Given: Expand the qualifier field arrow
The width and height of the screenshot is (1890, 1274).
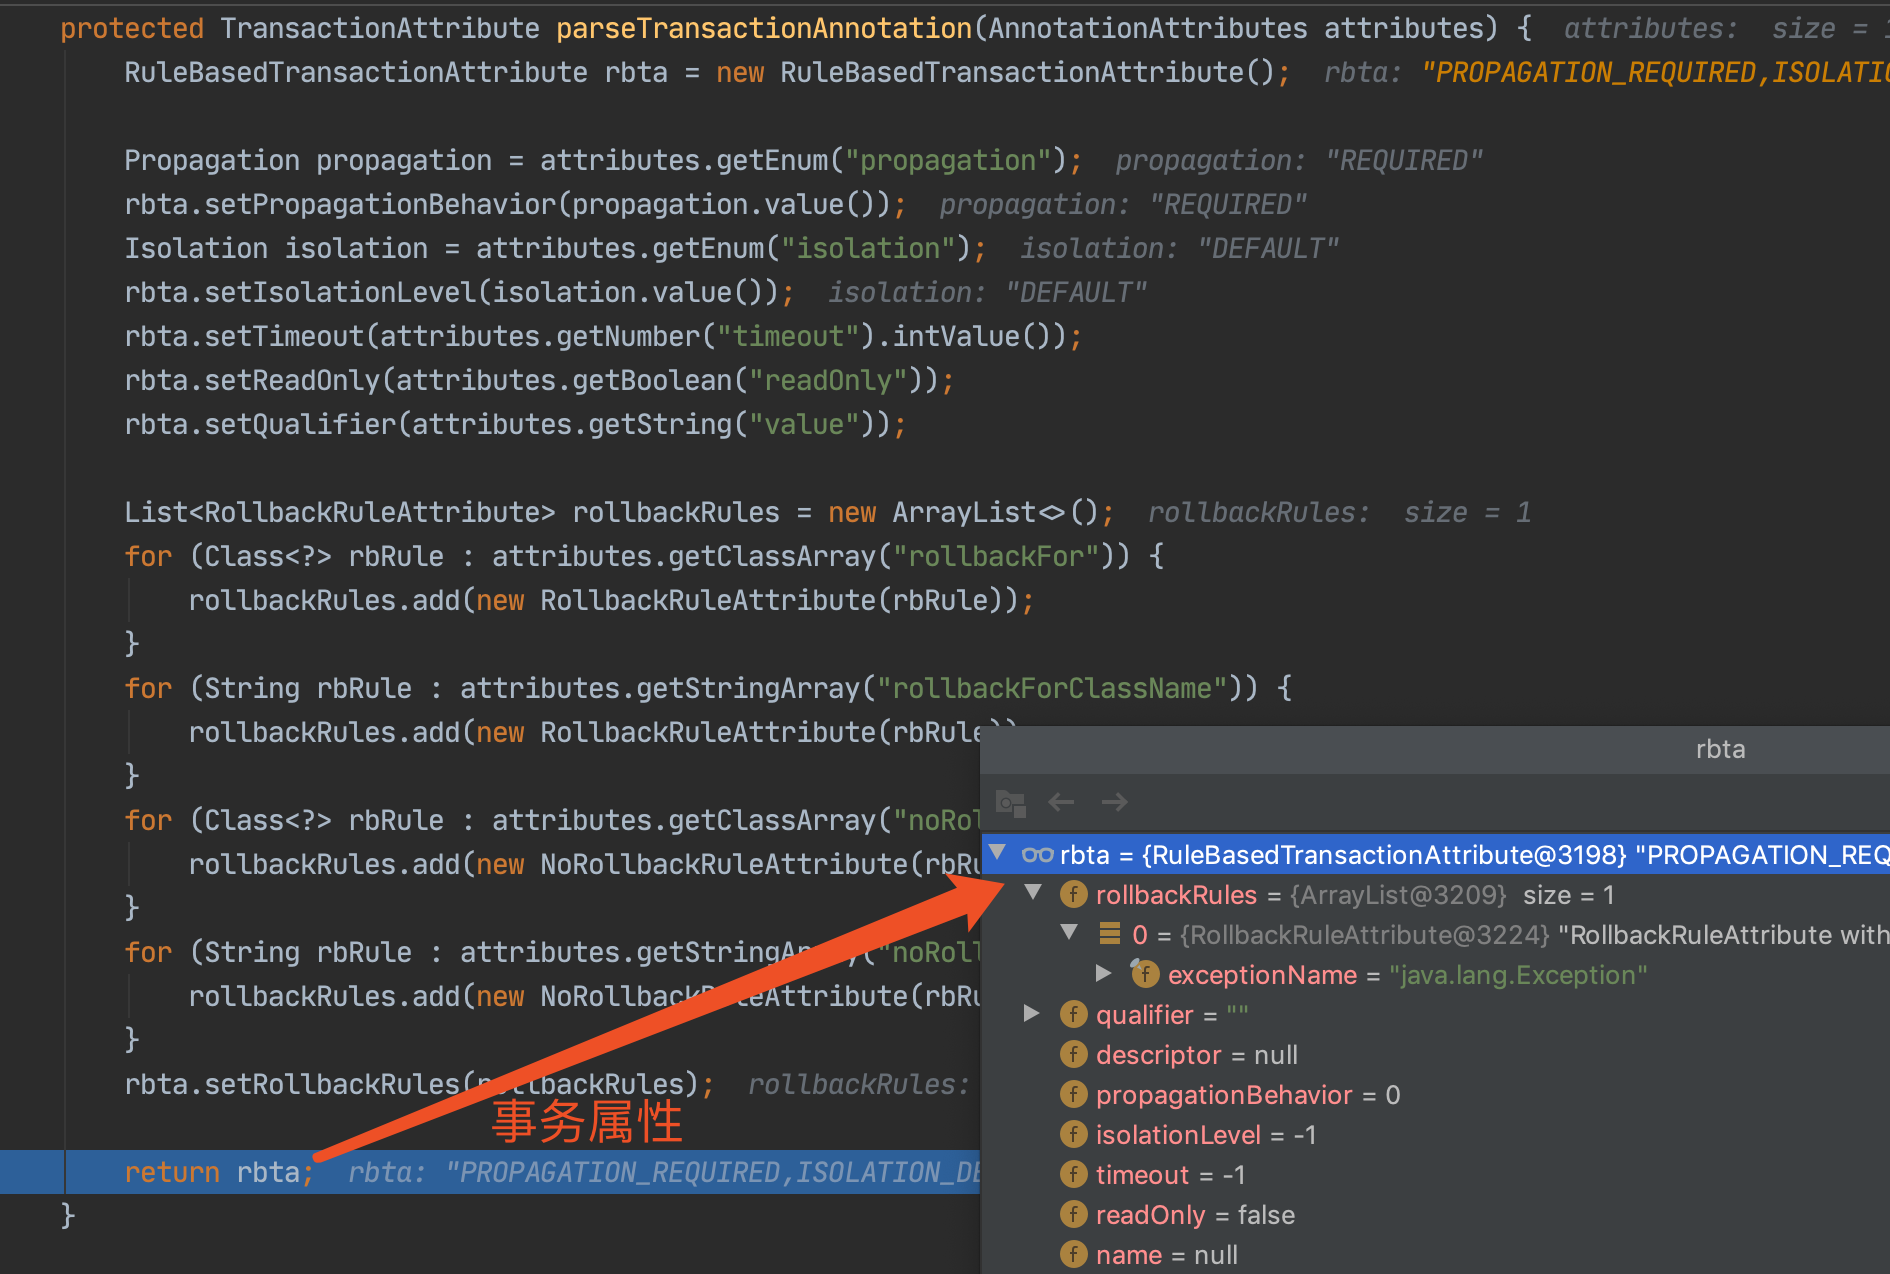Looking at the screenshot, I should pyautogui.click(x=1032, y=1014).
